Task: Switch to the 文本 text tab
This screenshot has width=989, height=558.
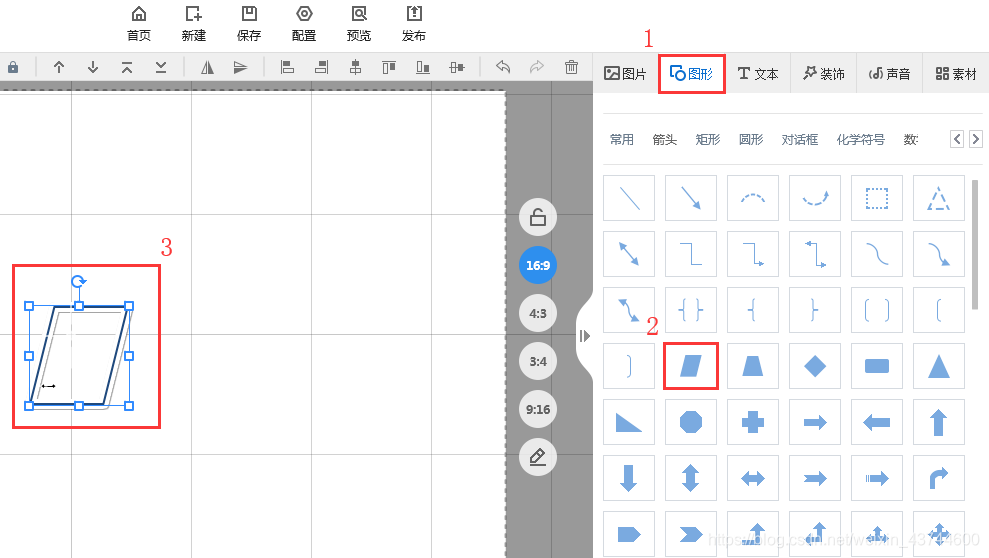Action: coord(758,74)
